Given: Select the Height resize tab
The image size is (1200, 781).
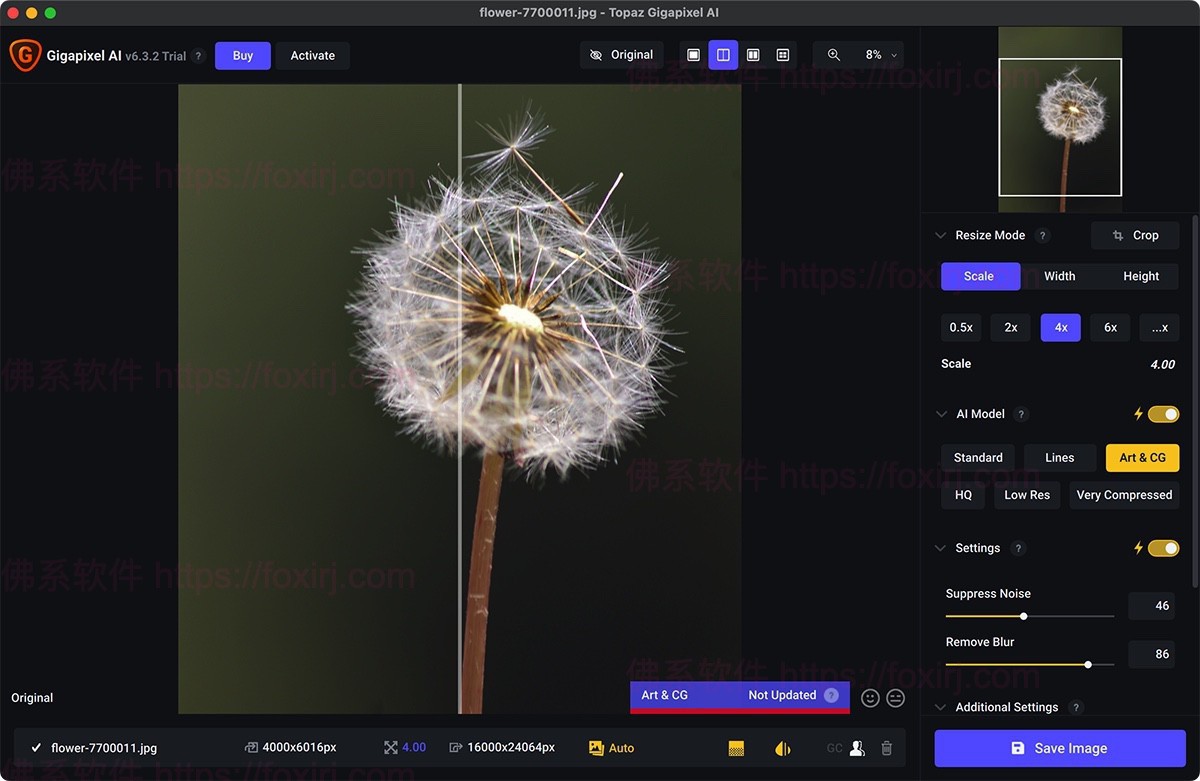Looking at the screenshot, I should point(1140,276).
